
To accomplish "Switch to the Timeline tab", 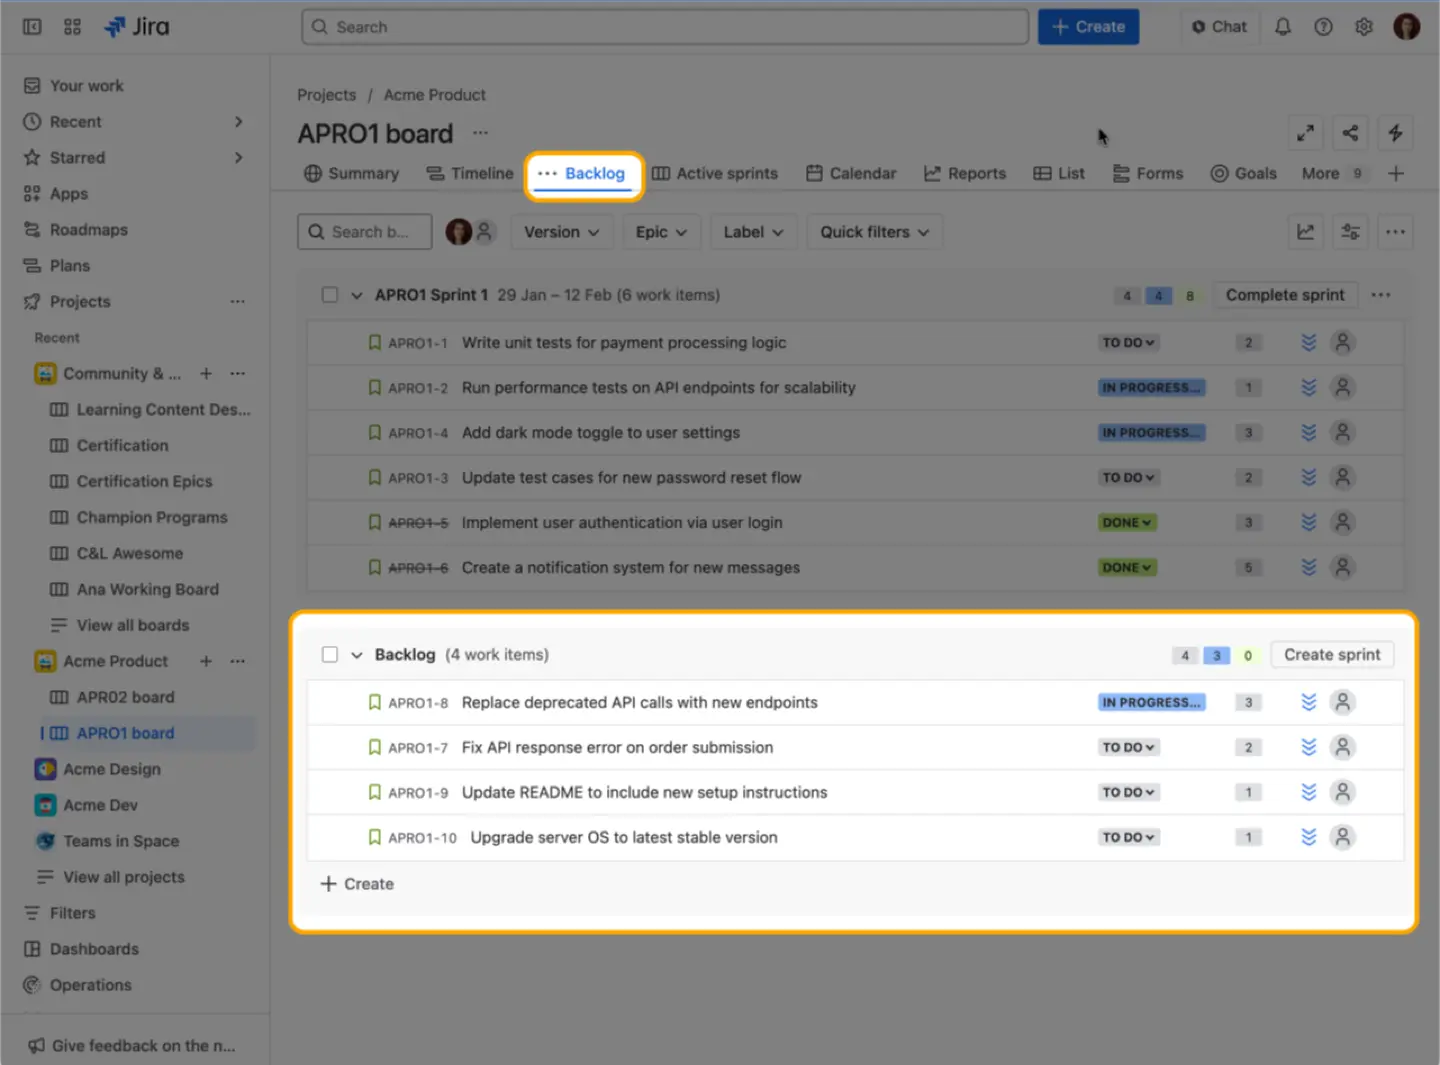I will click(x=470, y=173).
